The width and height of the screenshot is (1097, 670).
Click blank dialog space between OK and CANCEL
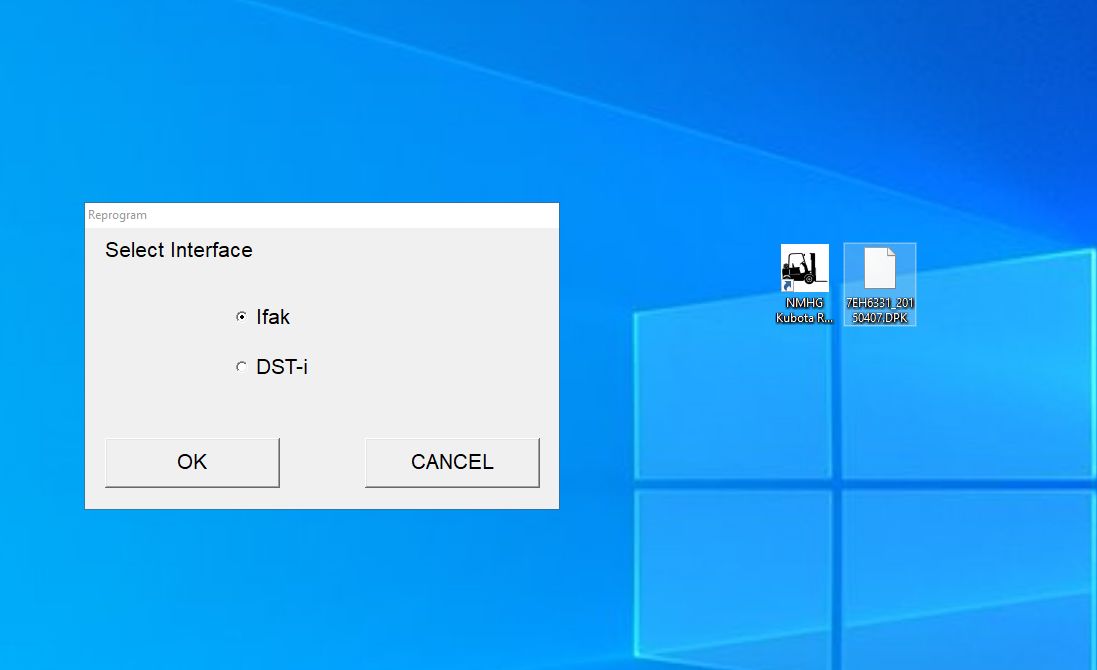tap(322, 462)
